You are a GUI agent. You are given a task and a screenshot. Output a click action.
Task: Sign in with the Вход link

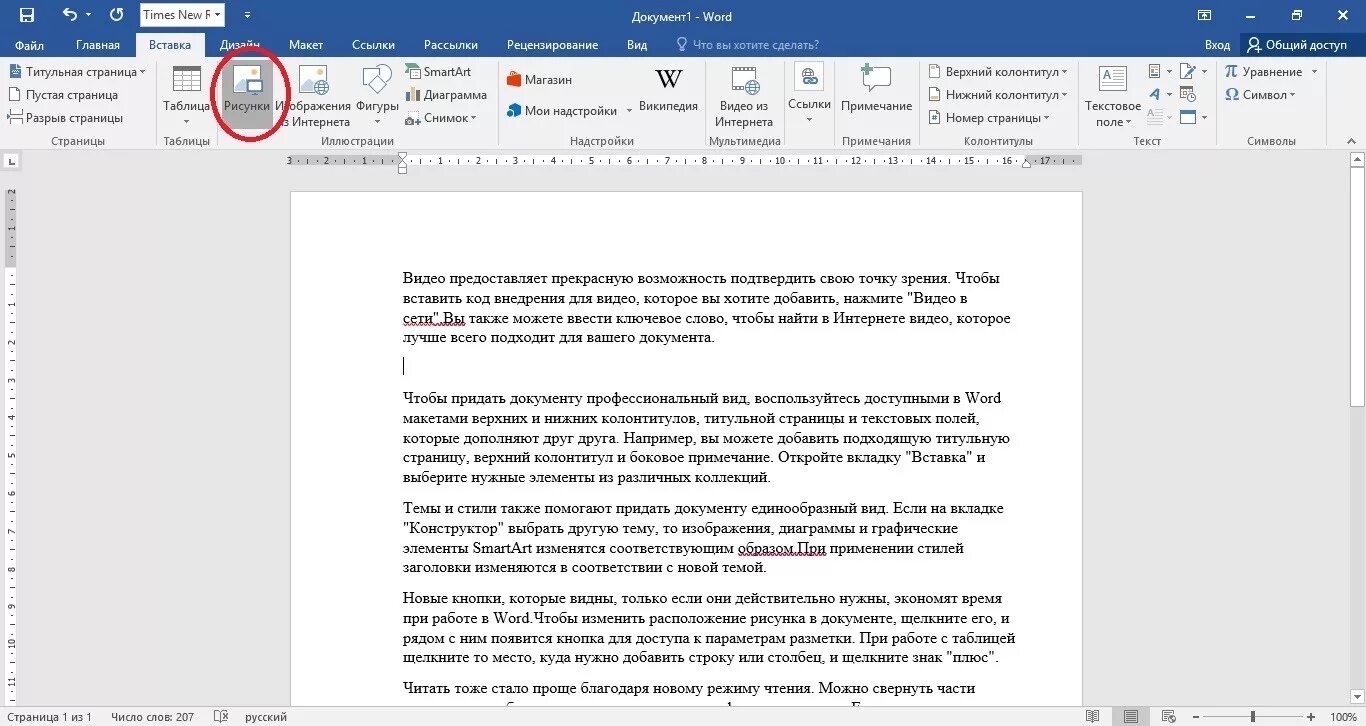(1217, 45)
